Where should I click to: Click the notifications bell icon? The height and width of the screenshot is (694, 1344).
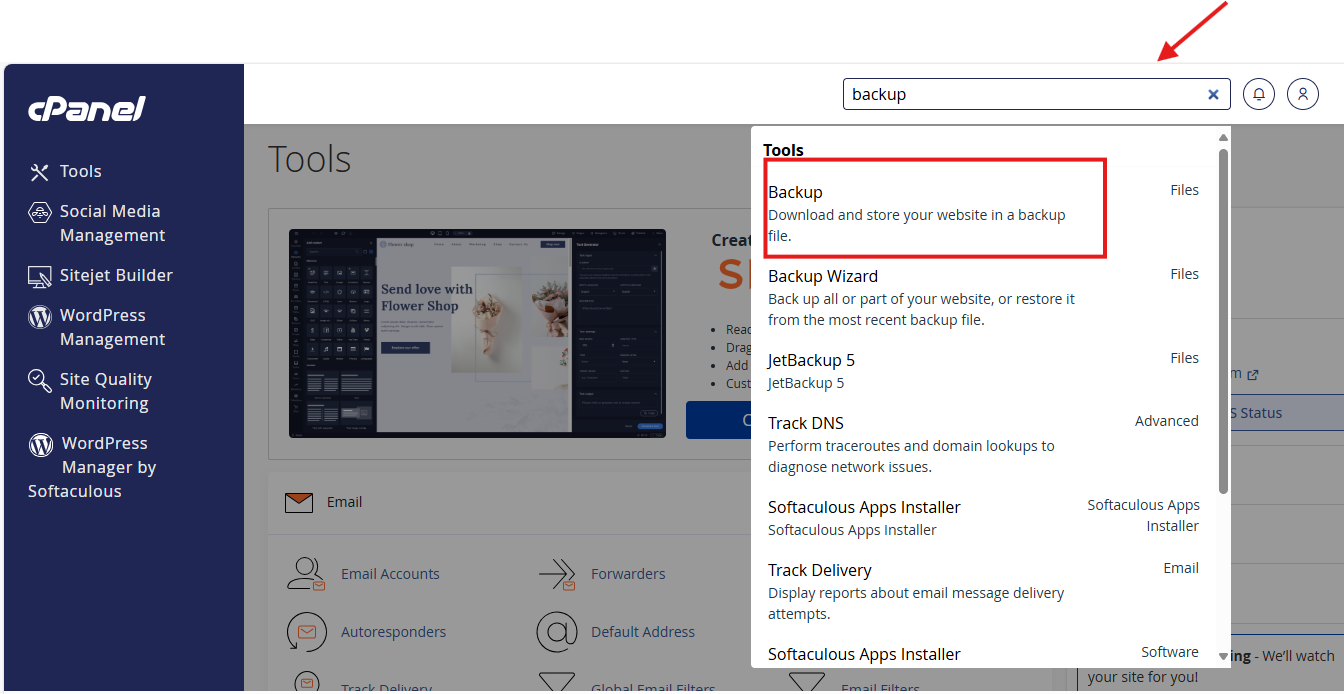point(1258,94)
